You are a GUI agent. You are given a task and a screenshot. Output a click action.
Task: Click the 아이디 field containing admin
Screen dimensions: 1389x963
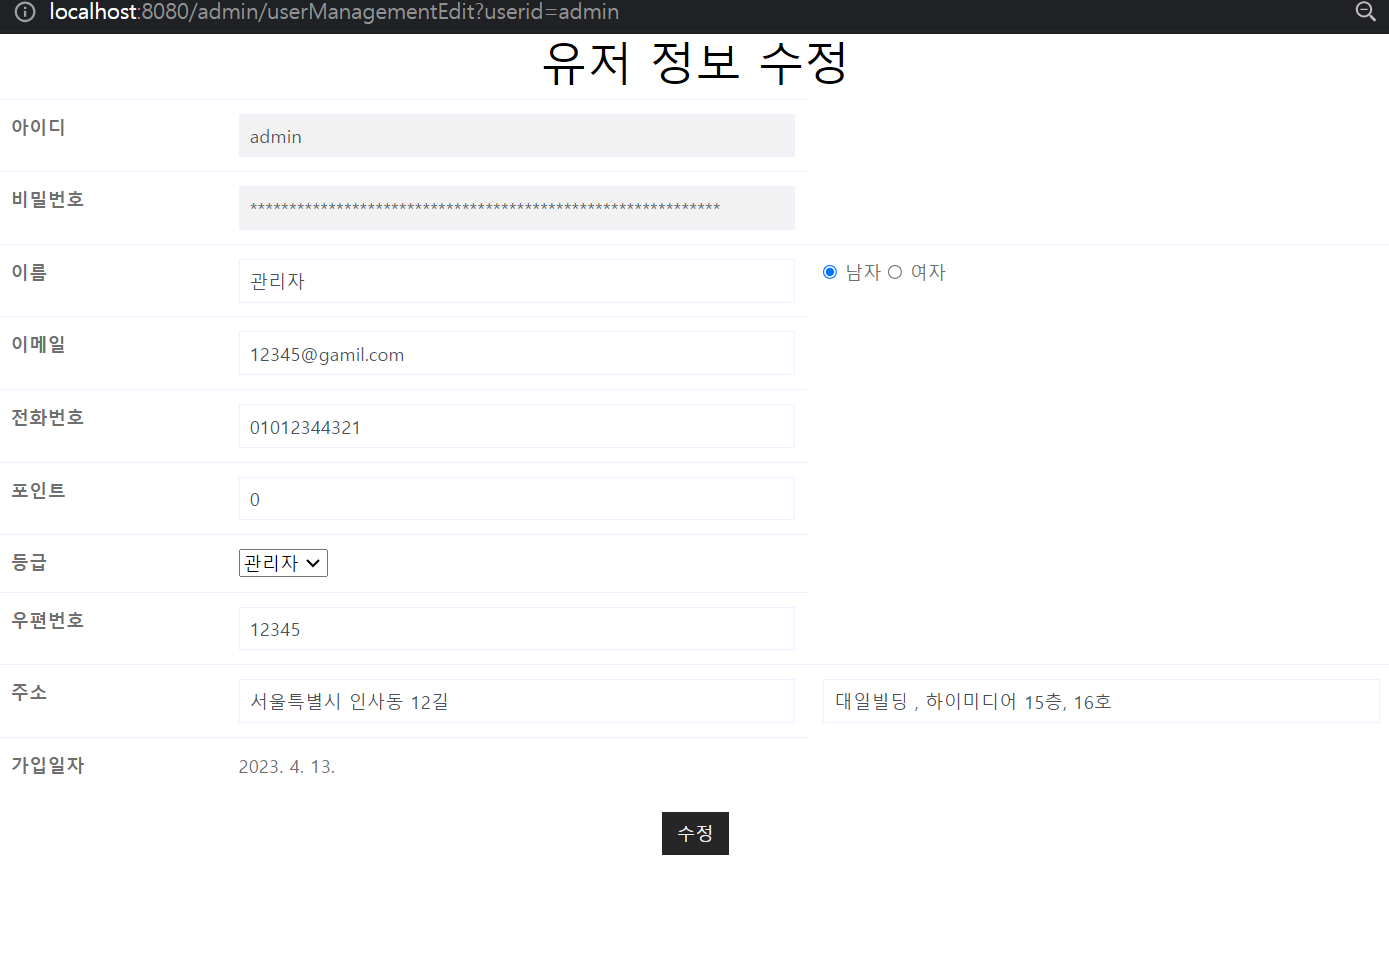pos(517,136)
